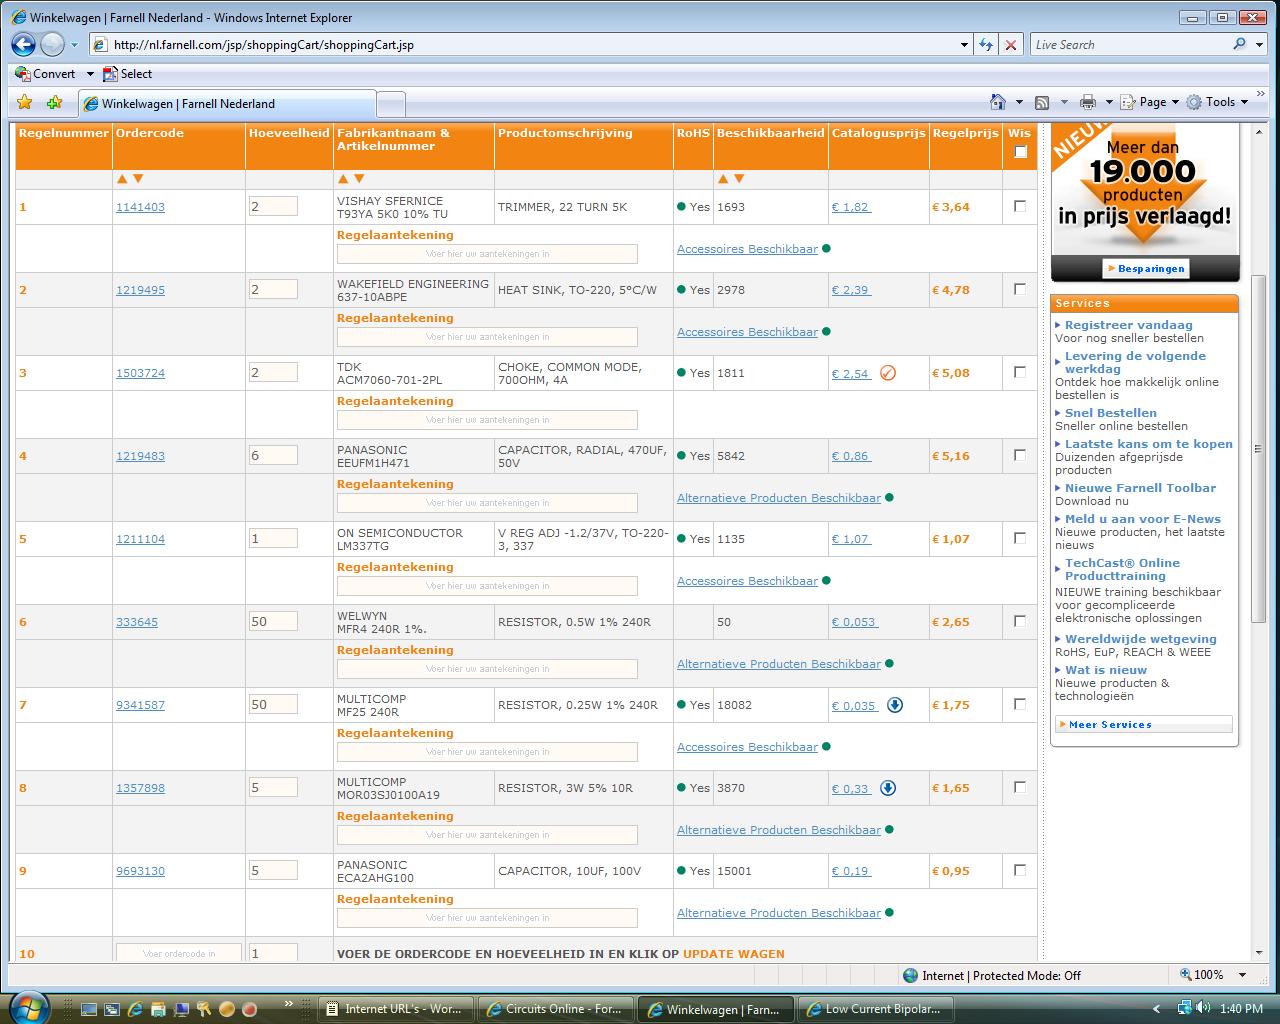The image size is (1280, 1024).
Task: Click Show Desktop quick launch icon
Action: tap(89, 1009)
